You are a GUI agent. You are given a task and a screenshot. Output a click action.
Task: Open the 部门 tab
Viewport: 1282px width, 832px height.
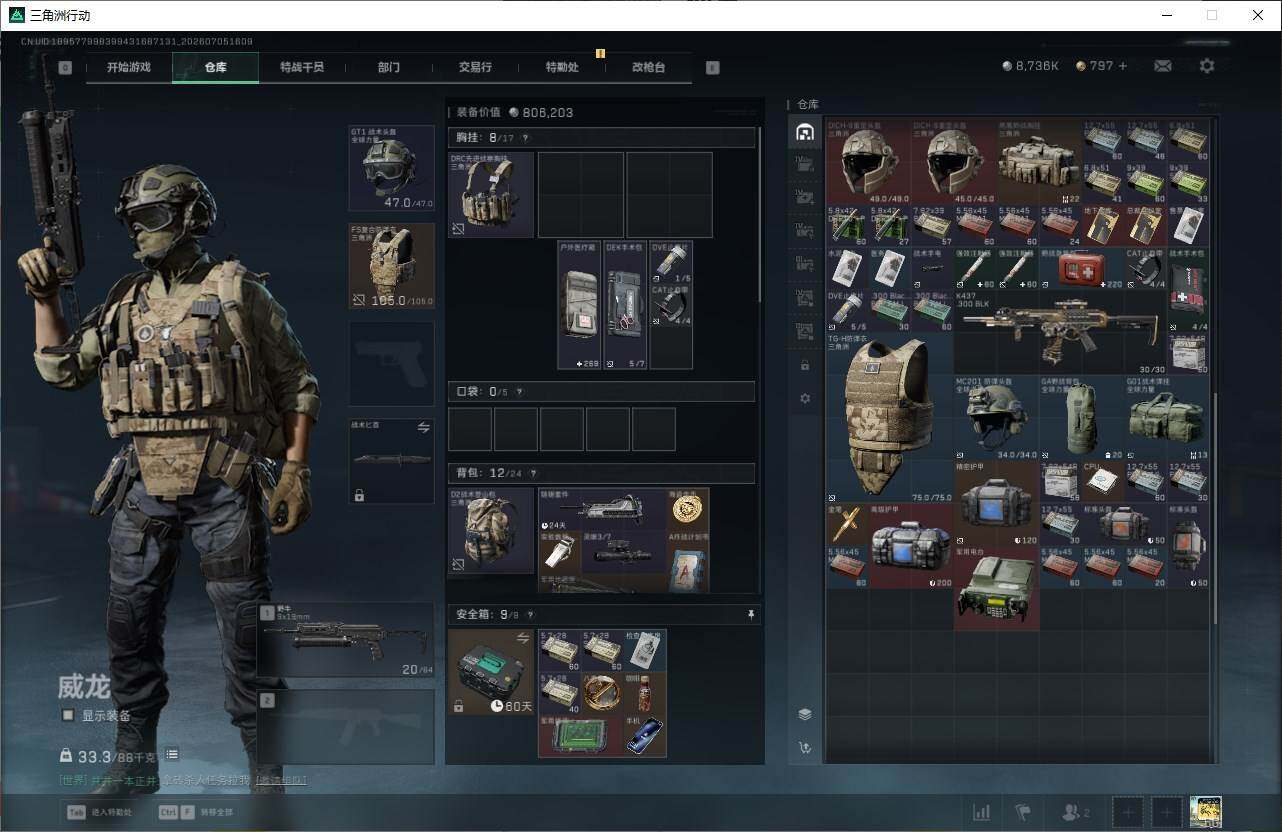coord(388,67)
